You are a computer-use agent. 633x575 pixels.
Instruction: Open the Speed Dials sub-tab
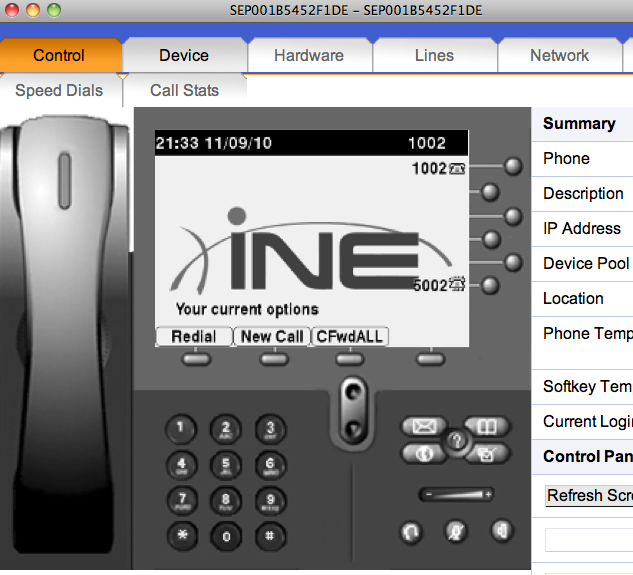[x=59, y=90]
